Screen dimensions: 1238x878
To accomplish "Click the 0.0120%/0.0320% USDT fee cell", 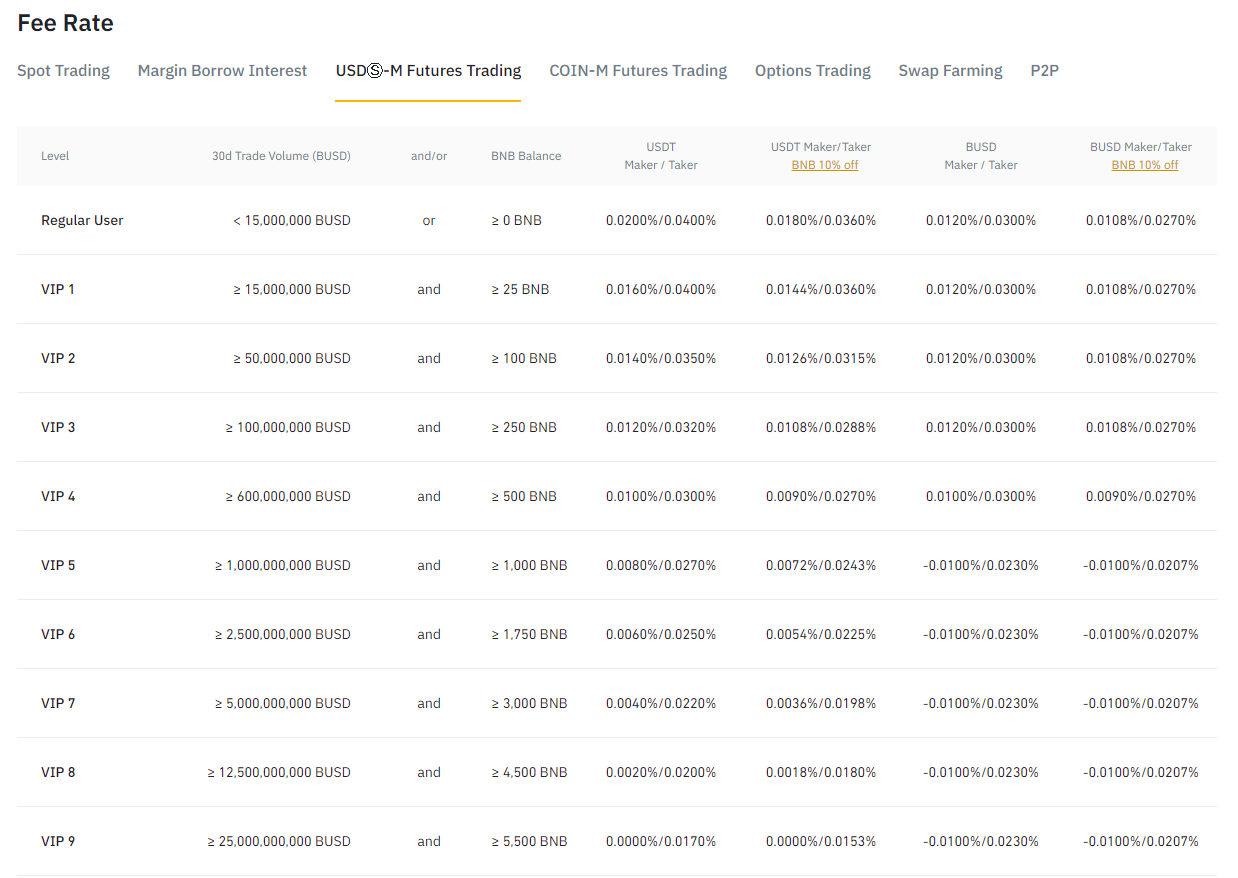I will click(661, 427).
